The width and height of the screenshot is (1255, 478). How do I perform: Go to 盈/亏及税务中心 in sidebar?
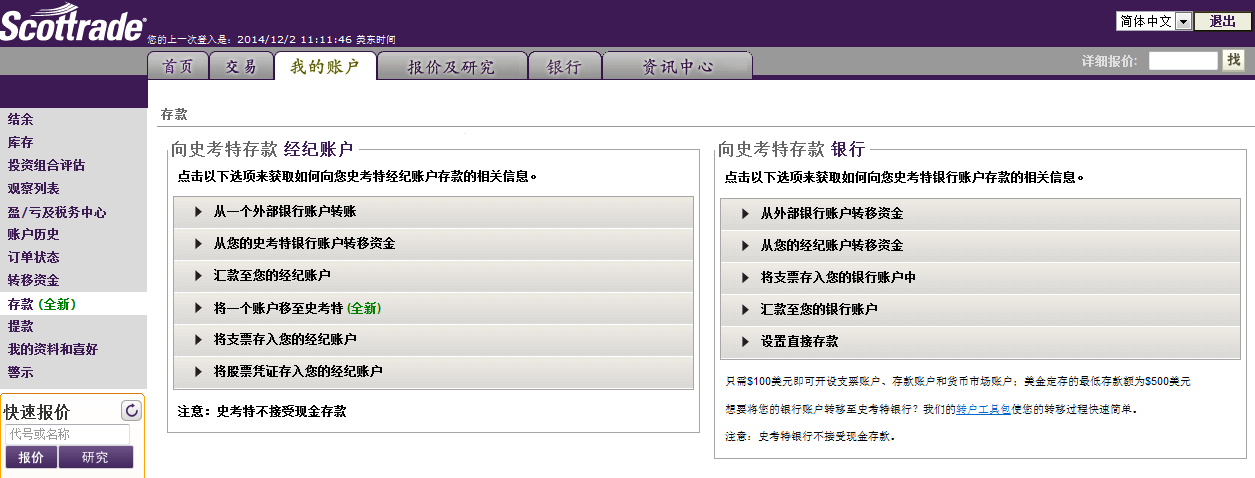[57, 212]
